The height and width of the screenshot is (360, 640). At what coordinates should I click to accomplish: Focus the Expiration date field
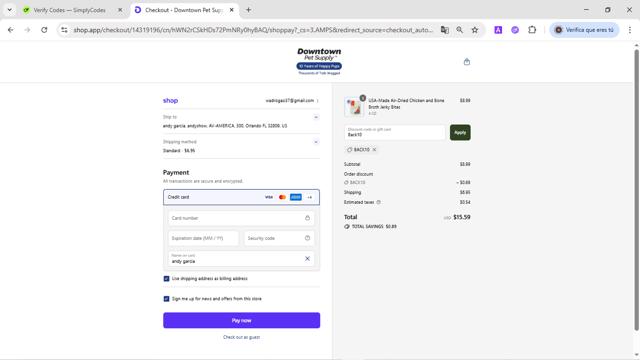[x=203, y=238]
